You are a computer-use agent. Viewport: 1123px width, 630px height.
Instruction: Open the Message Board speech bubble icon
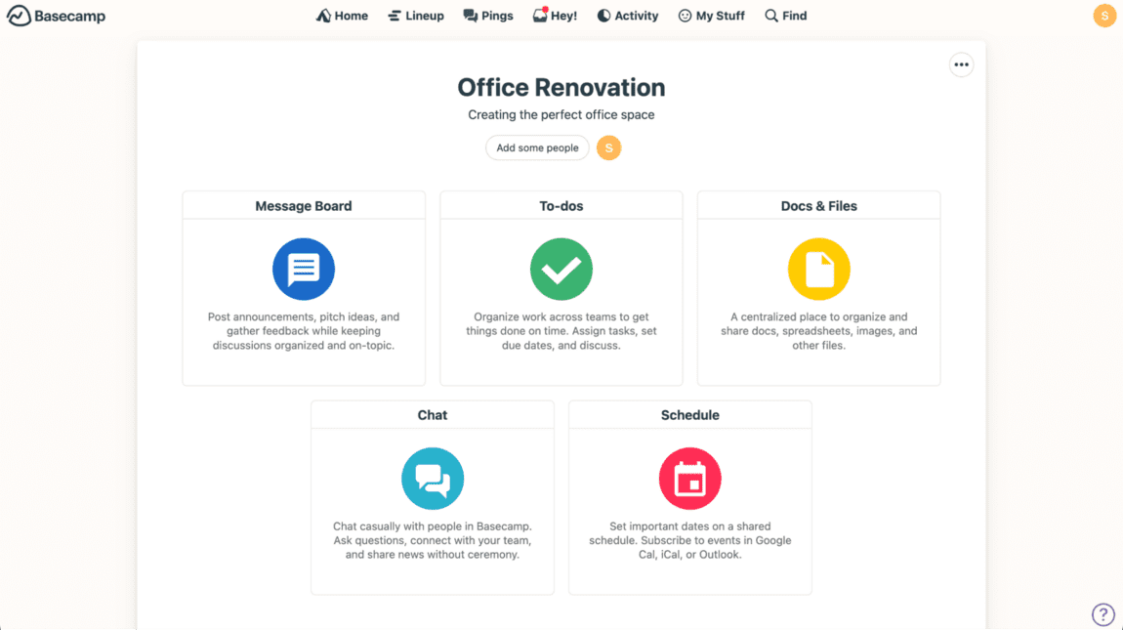303,268
